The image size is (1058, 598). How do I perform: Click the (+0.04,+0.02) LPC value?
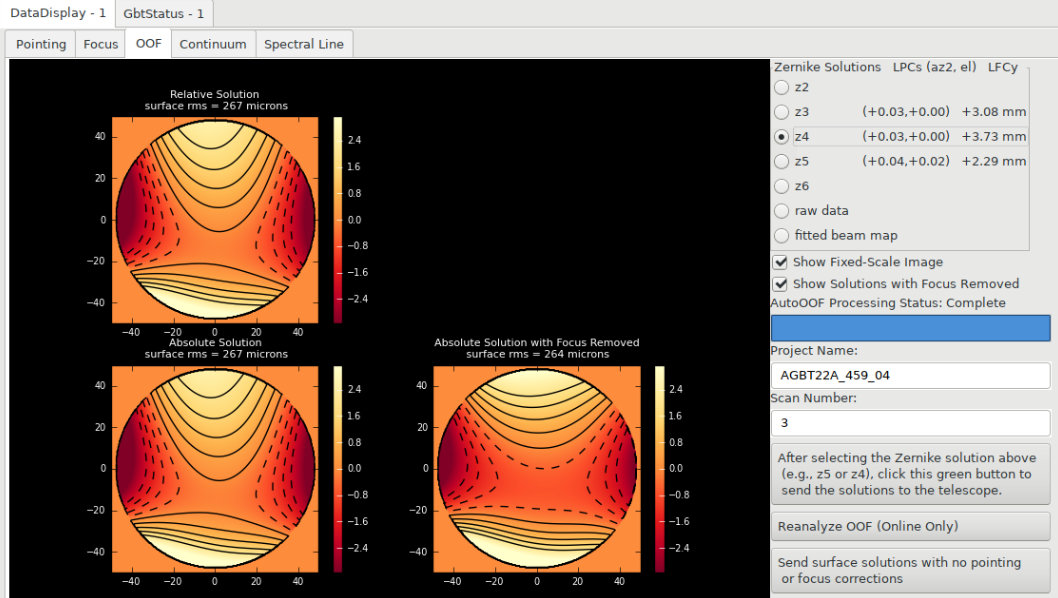[906, 161]
